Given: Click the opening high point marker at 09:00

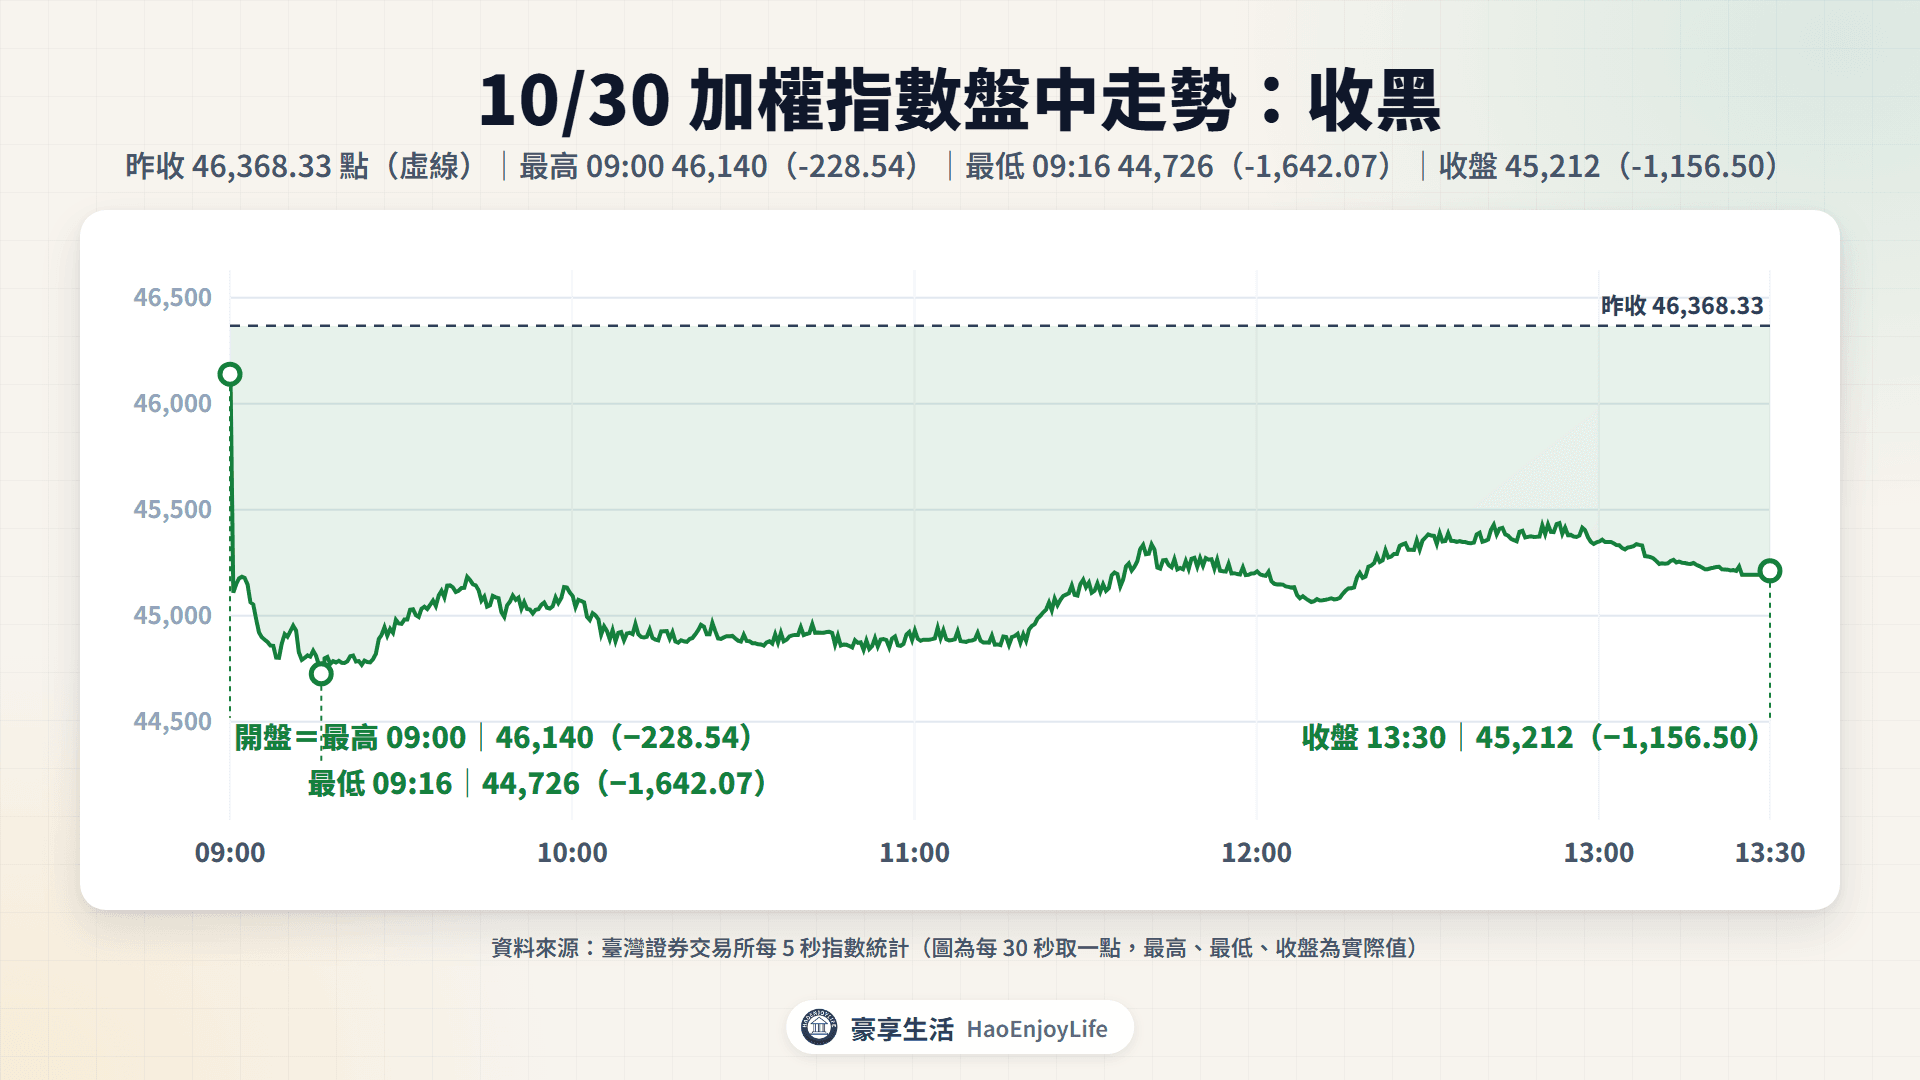Looking at the screenshot, I should (x=230, y=375).
